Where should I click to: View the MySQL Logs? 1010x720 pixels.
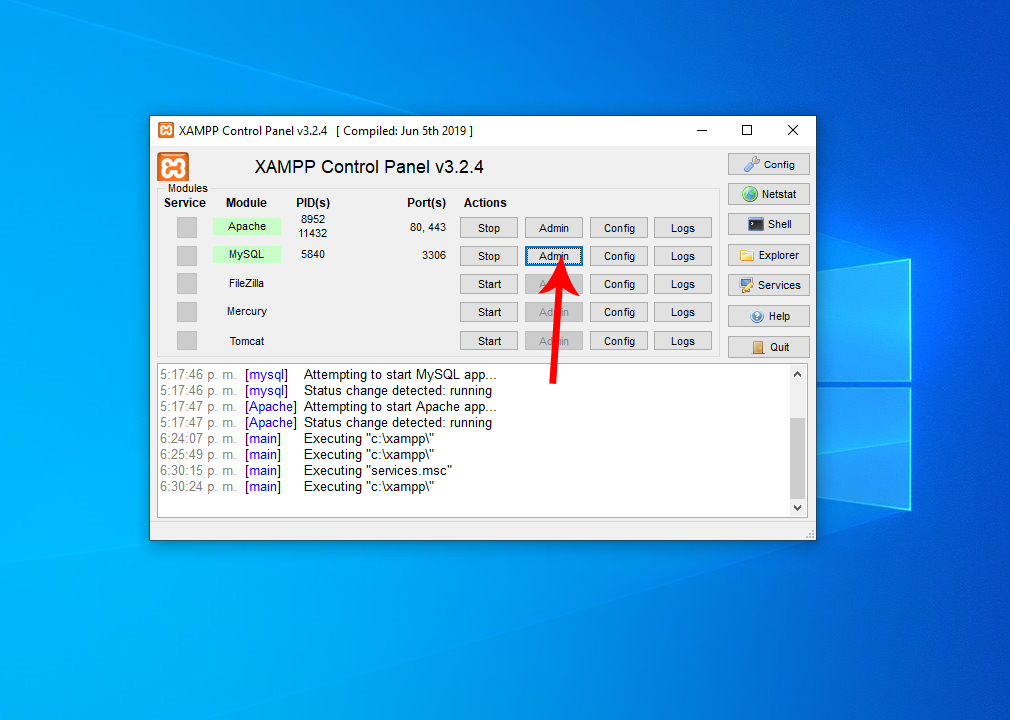point(683,256)
